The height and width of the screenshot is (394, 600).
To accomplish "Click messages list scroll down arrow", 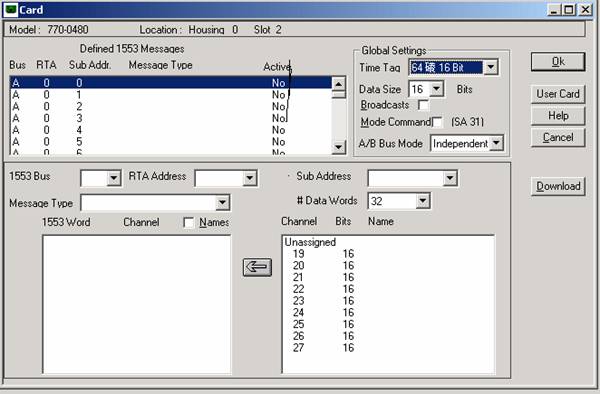I will [x=339, y=147].
